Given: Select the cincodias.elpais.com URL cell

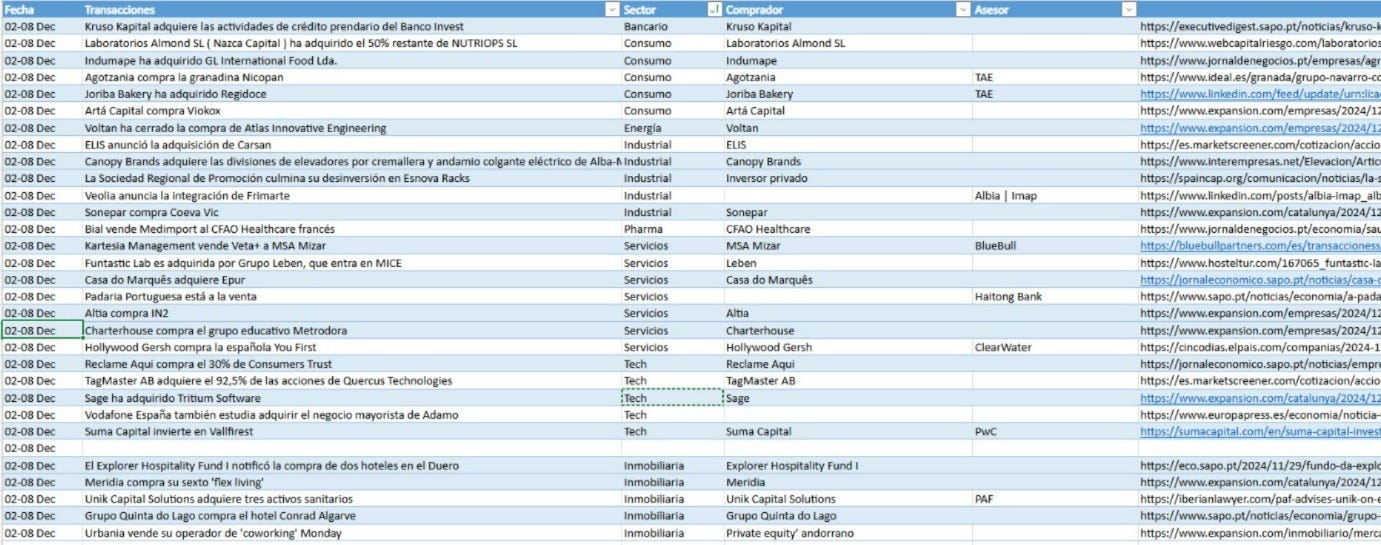Looking at the screenshot, I should (1260, 347).
